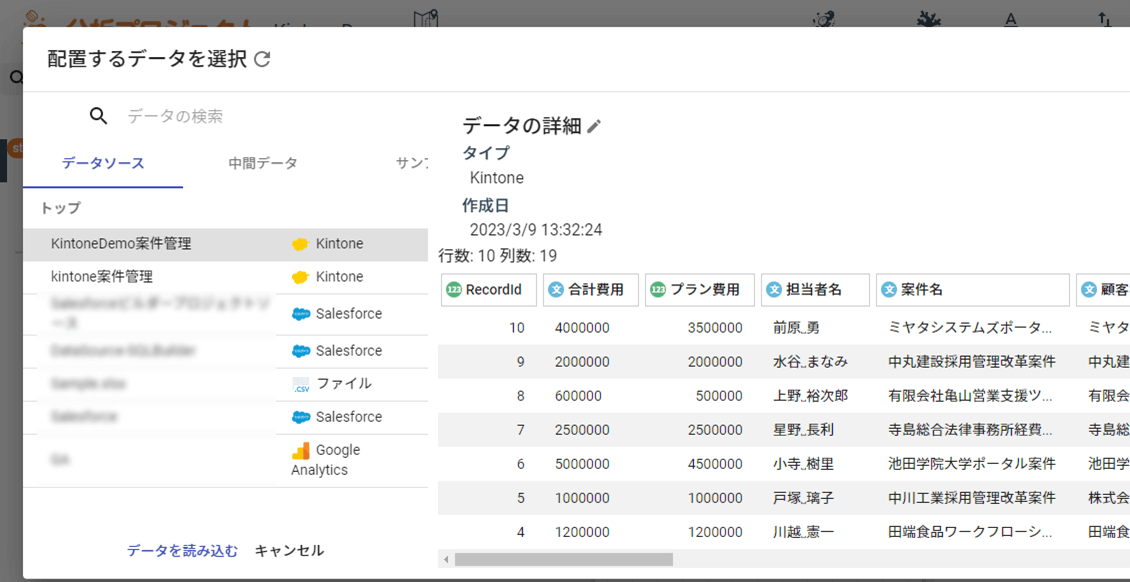Click the CSV file icon for Sample.xlsx
Screen dimensions: 1130x582
(301, 384)
